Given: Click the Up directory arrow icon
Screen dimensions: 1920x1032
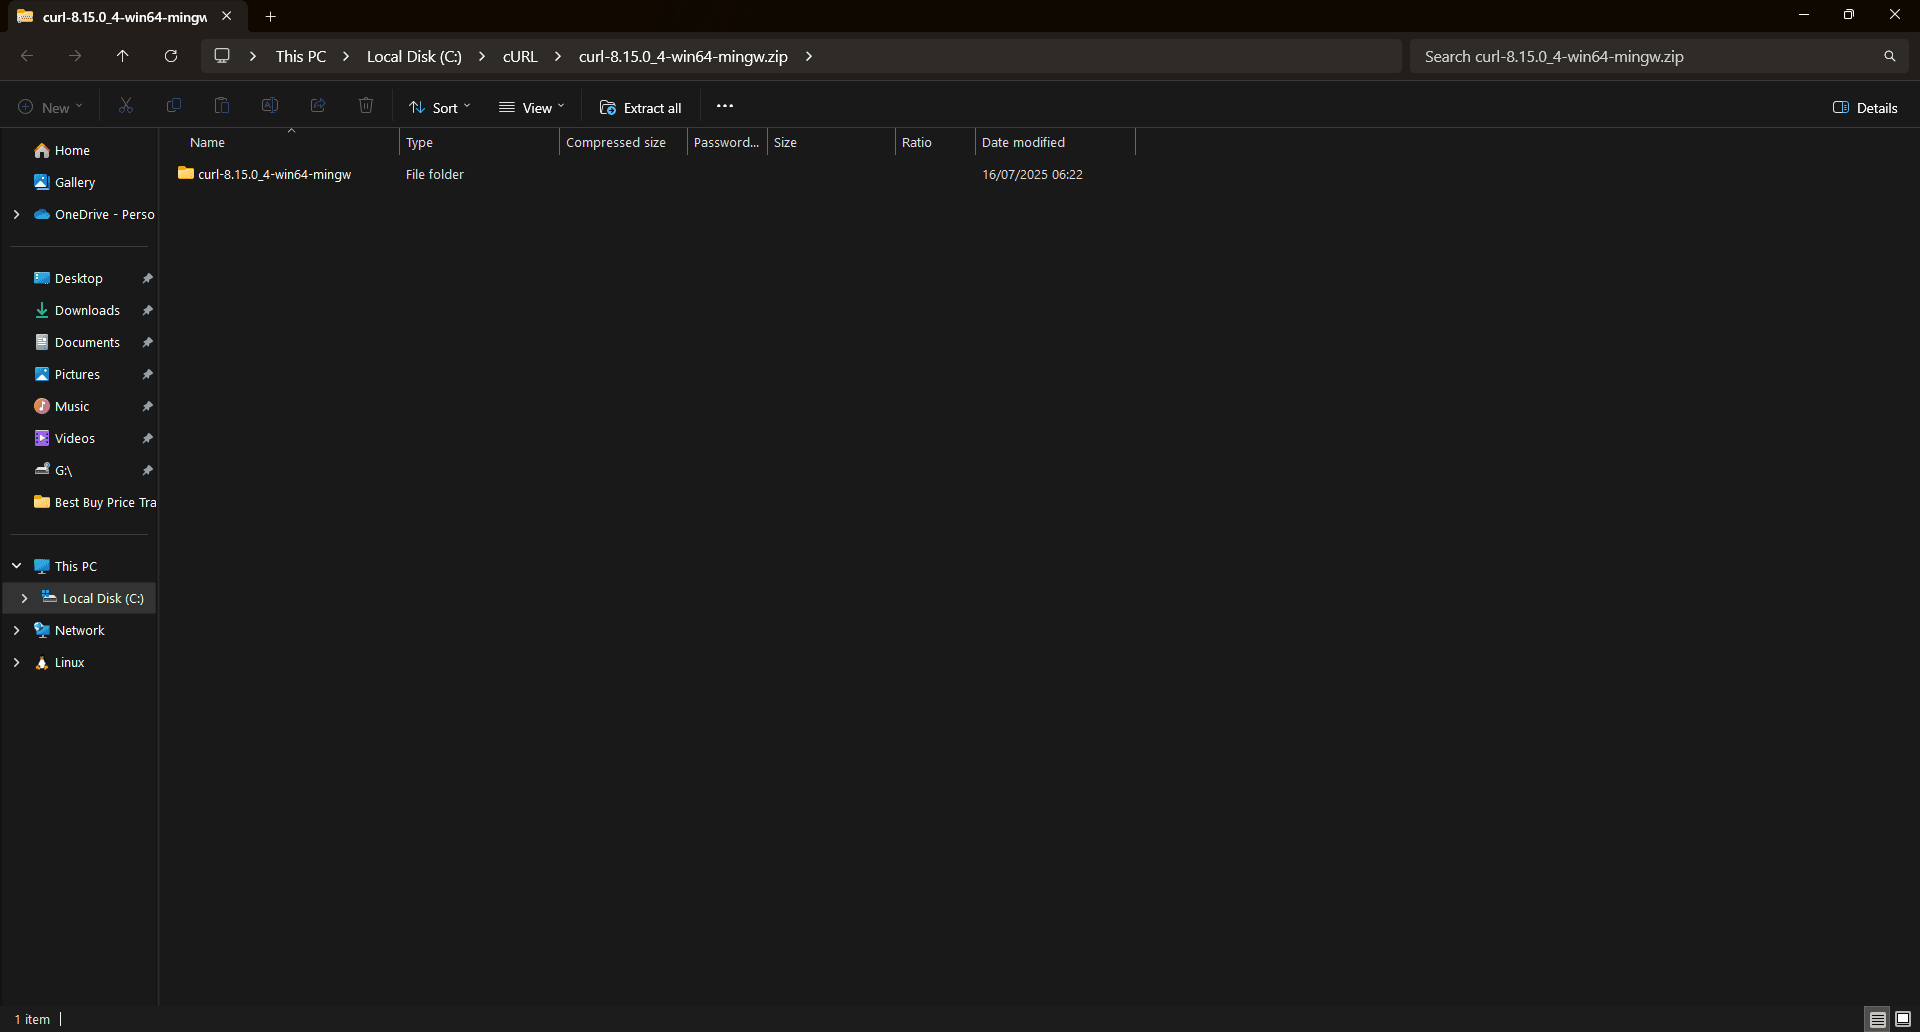Looking at the screenshot, I should point(123,56).
